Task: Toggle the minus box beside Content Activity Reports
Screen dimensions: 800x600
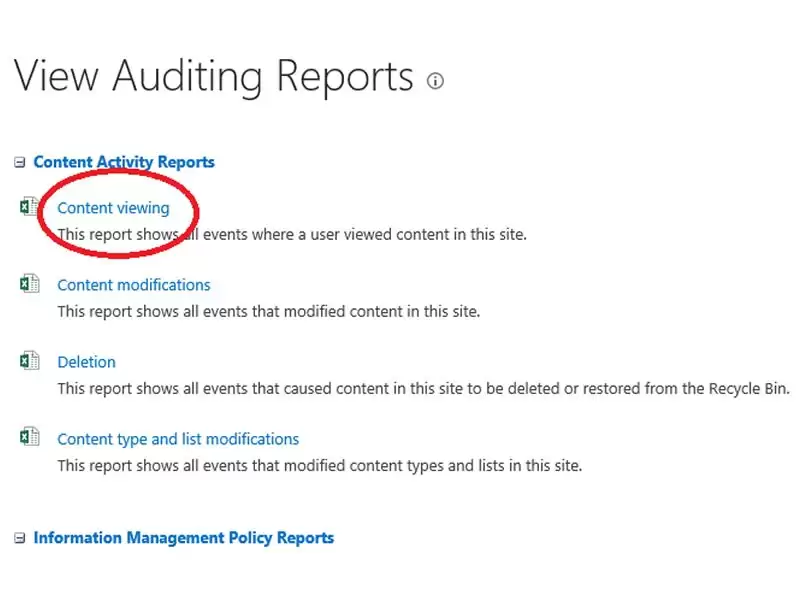Action: [x=17, y=161]
